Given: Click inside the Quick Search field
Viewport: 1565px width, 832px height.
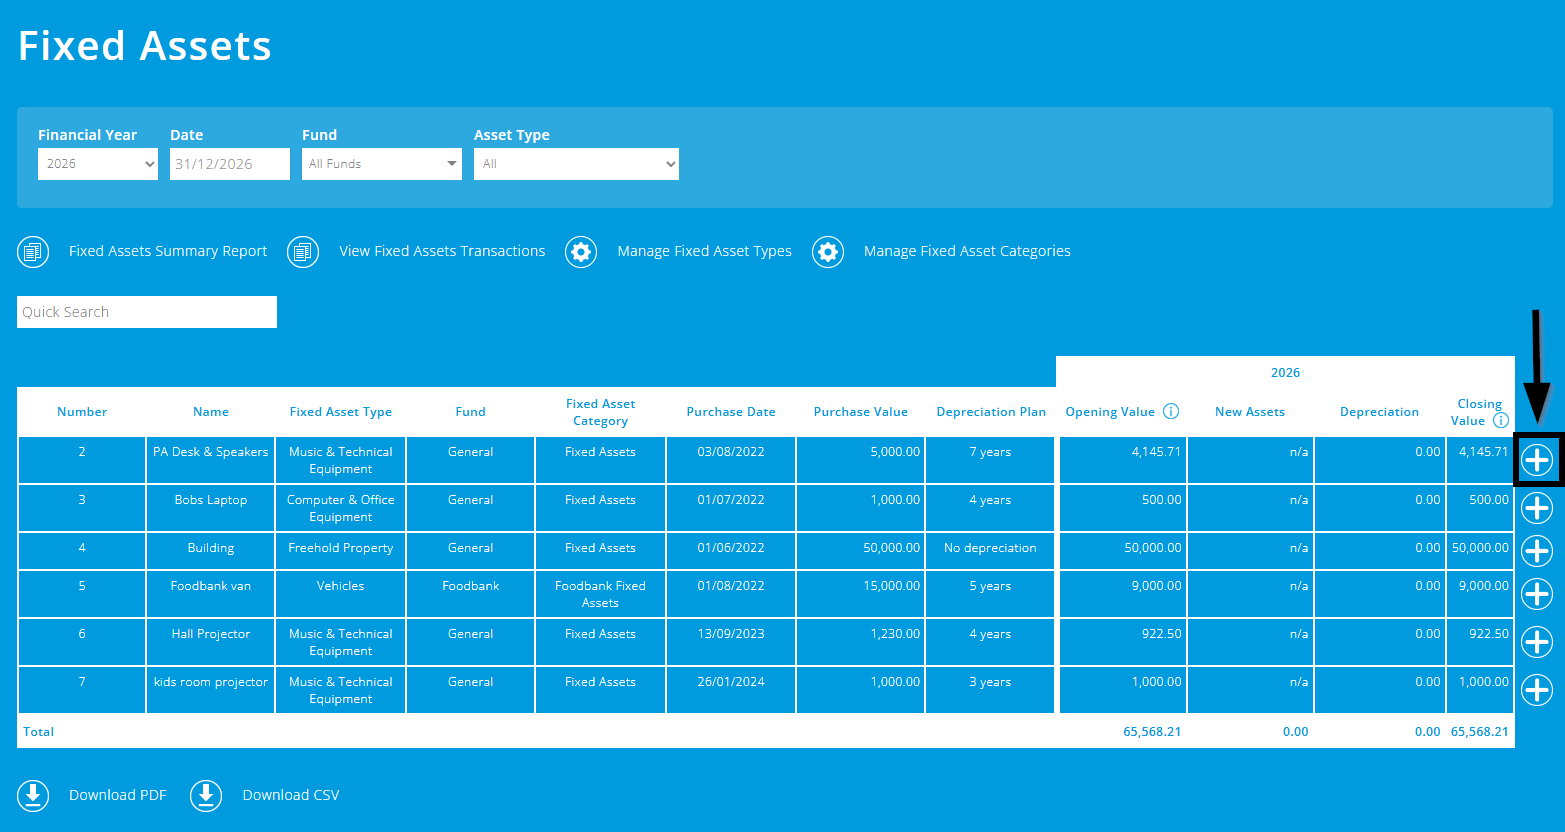Looking at the screenshot, I should tap(146, 311).
